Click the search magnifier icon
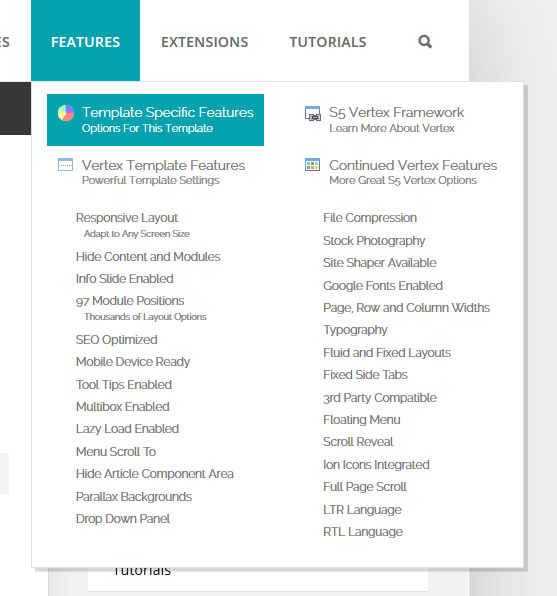The height and width of the screenshot is (596, 557). pyautogui.click(x=425, y=41)
